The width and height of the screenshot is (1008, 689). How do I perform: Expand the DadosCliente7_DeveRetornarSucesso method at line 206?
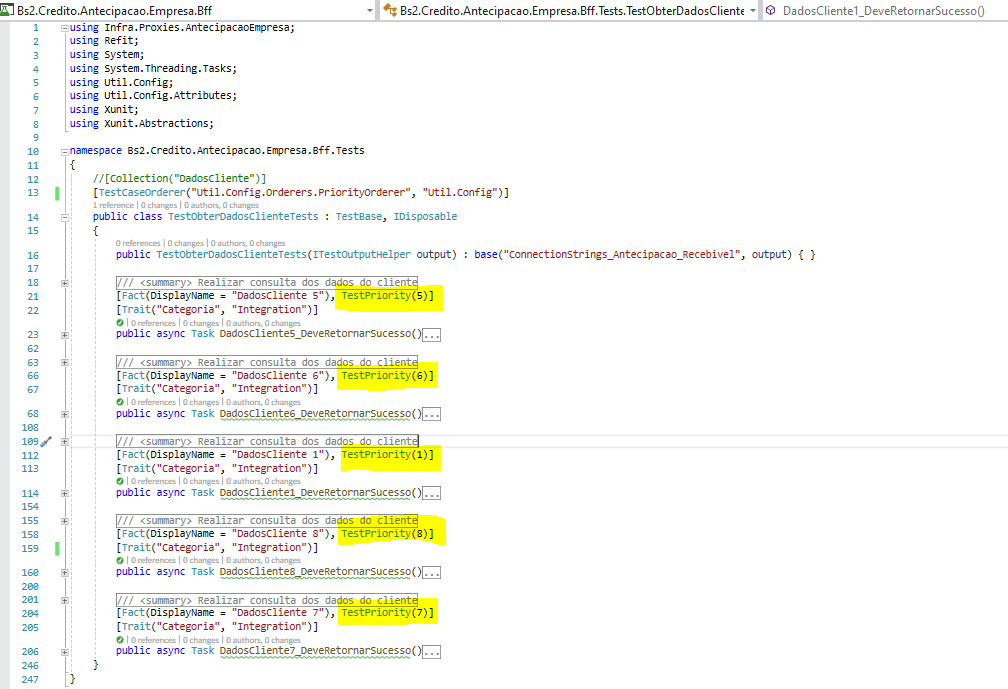click(x=64, y=652)
